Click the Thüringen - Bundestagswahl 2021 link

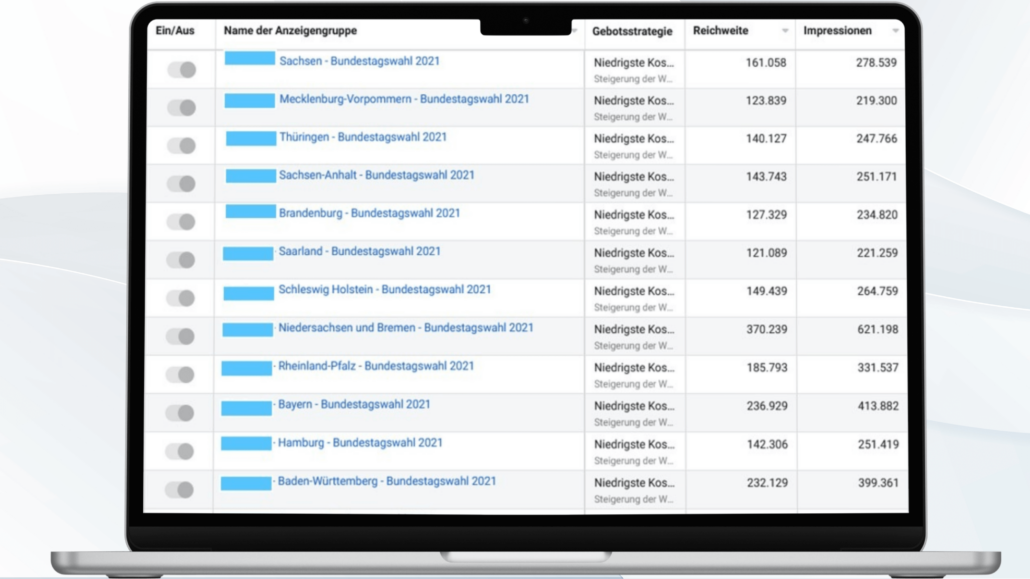[x=363, y=137]
